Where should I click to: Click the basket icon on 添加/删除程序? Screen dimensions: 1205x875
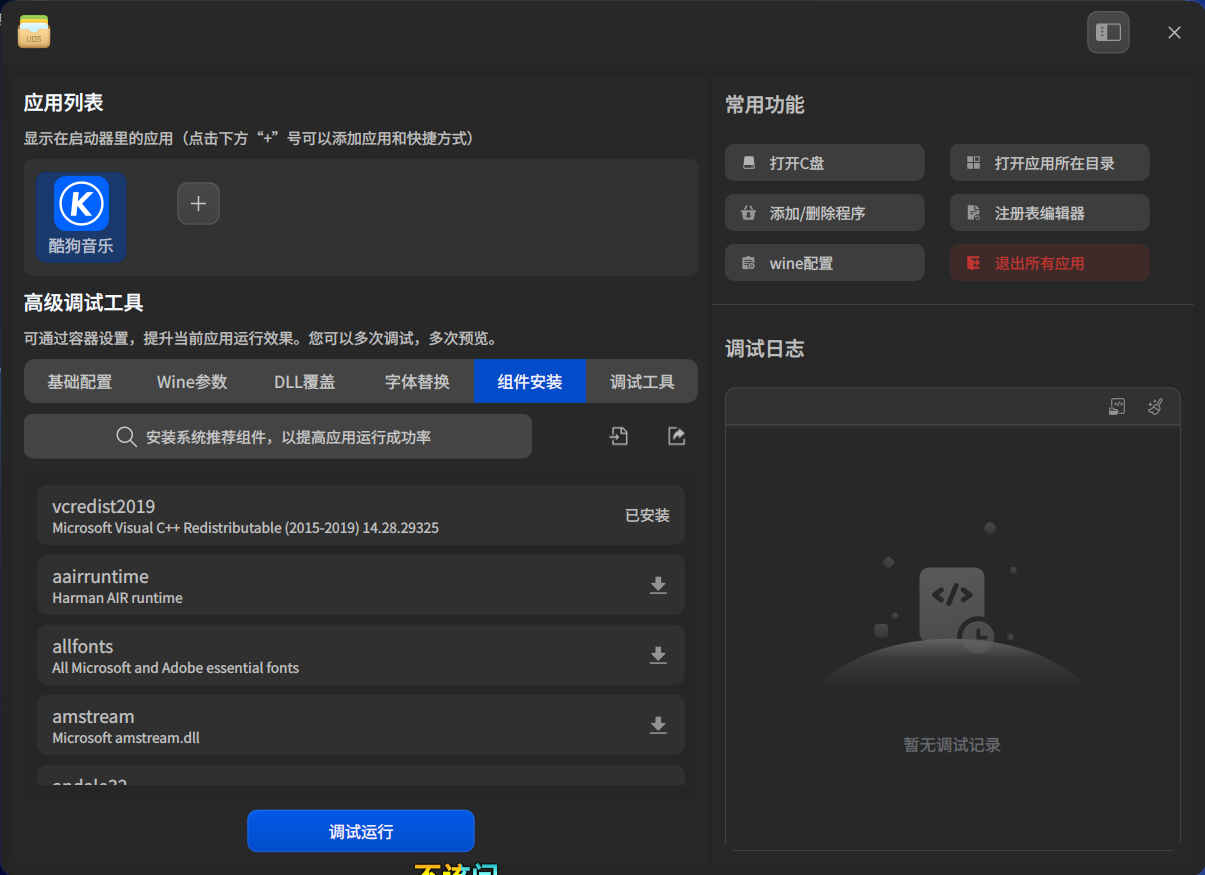click(x=748, y=213)
